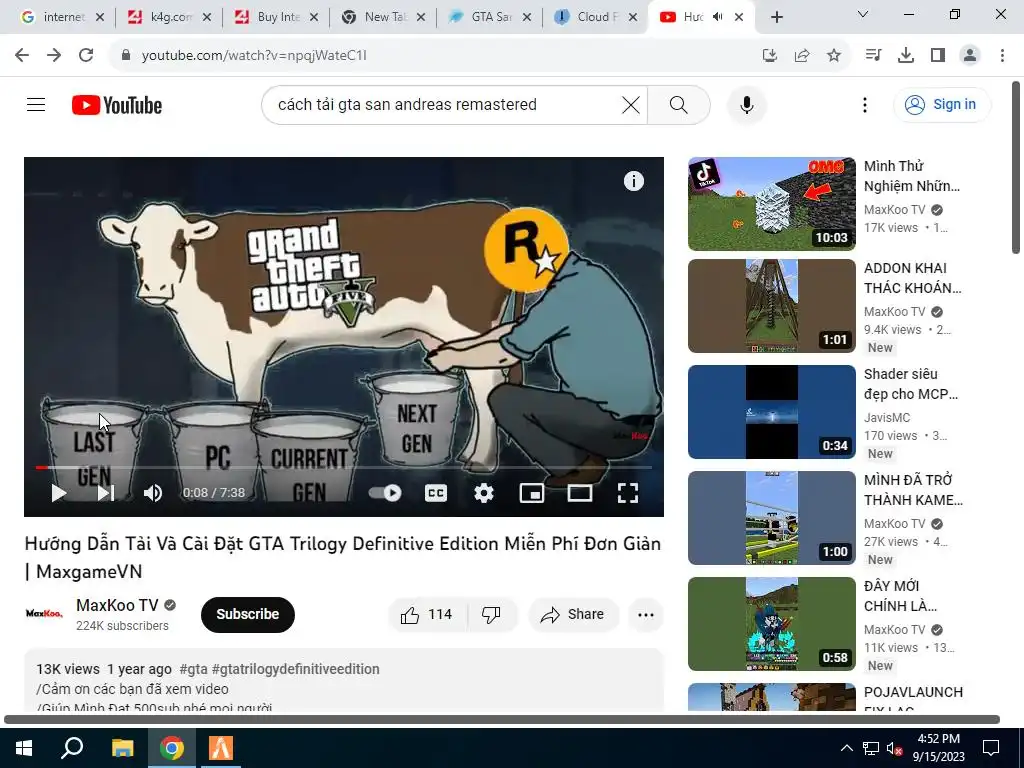This screenshot has height=768, width=1024.
Task: Enable miniplayer mode
Action: (532, 493)
